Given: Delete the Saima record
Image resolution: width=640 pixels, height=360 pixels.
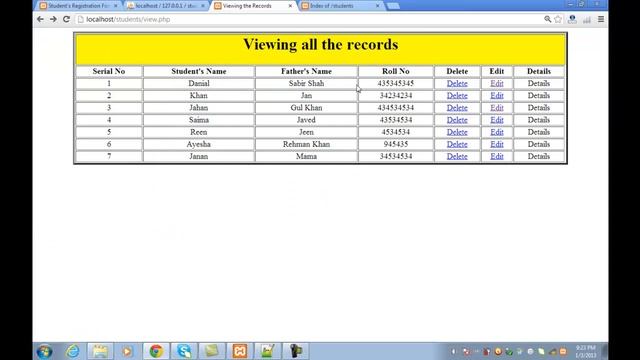Looking at the screenshot, I should point(457,120).
